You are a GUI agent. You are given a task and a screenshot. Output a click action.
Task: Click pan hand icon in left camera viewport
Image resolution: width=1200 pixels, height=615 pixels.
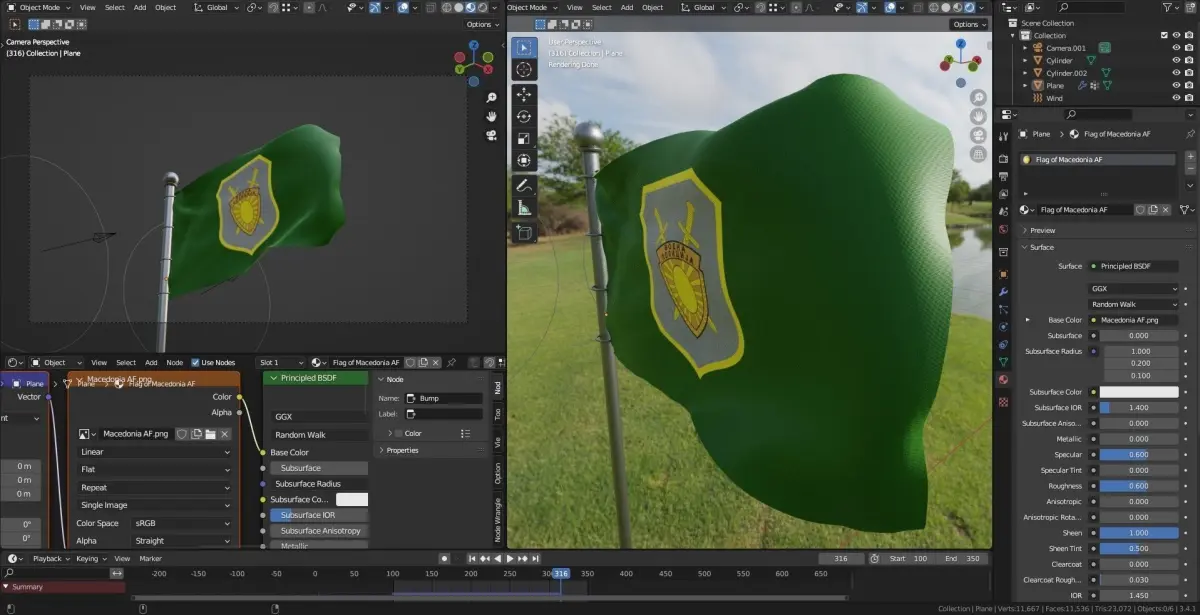pyautogui.click(x=491, y=116)
